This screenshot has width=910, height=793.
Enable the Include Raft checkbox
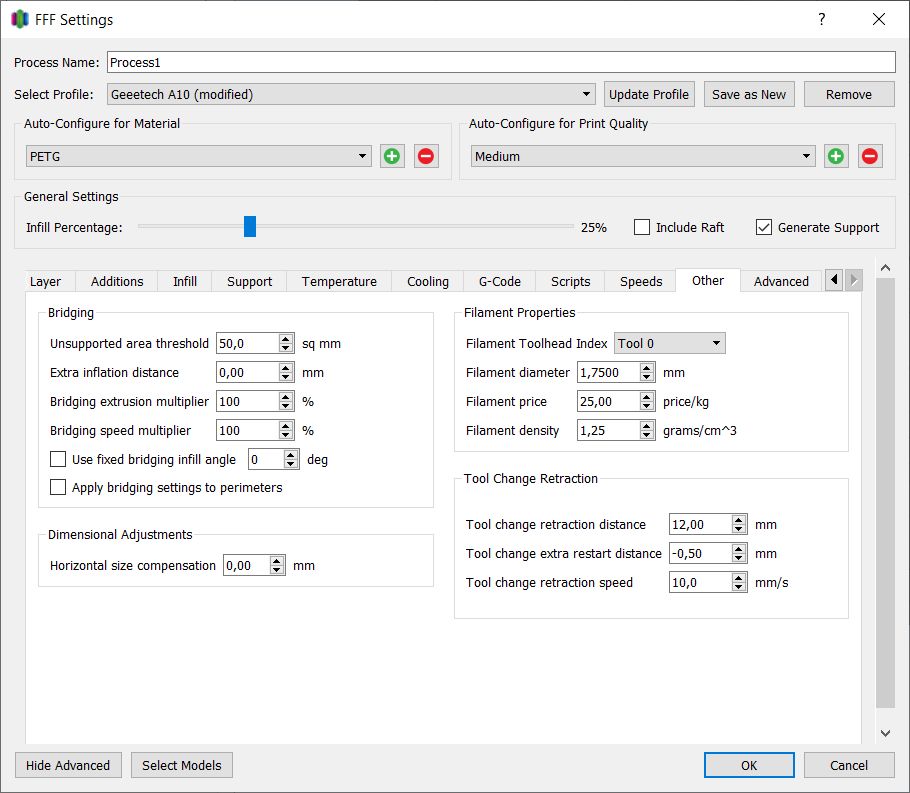tap(642, 227)
